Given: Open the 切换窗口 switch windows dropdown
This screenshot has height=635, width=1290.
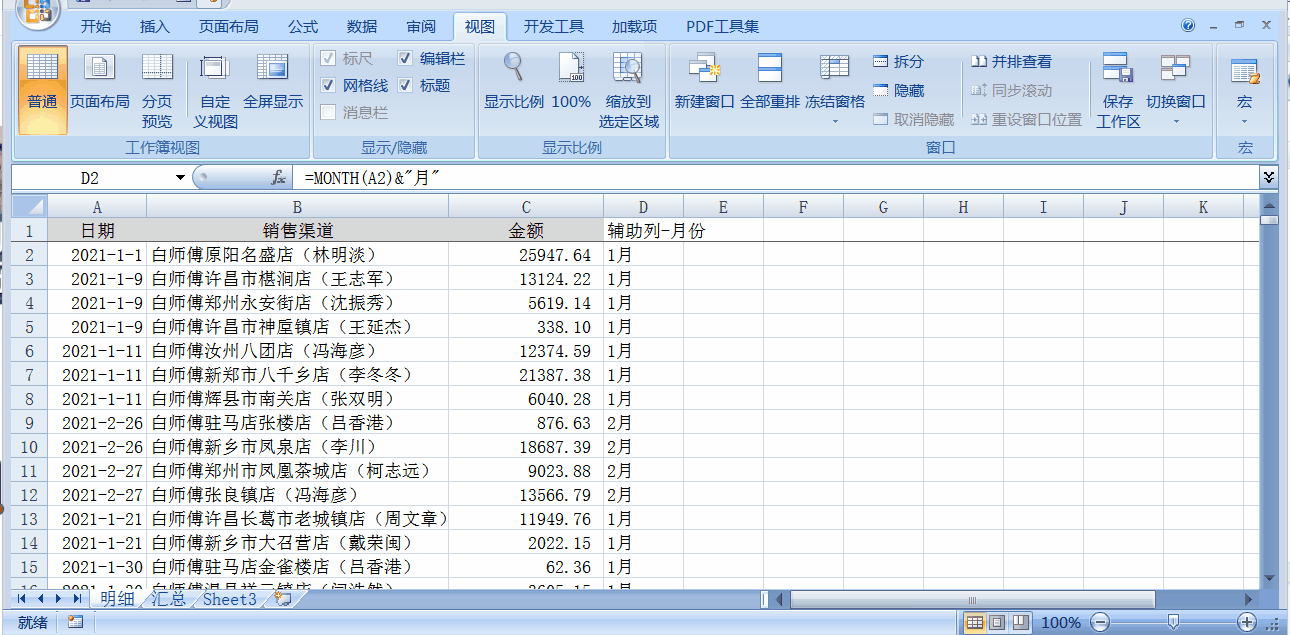Looking at the screenshot, I should pos(1175,122).
